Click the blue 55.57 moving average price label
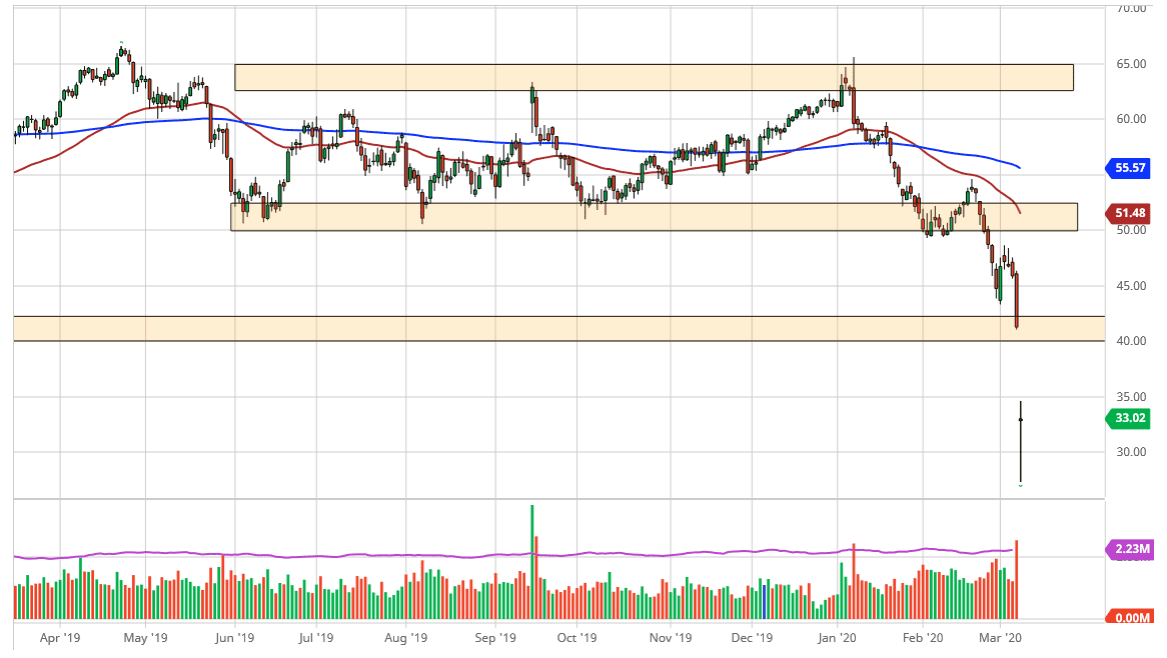 pyautogui.click(x=1128, y=168)
